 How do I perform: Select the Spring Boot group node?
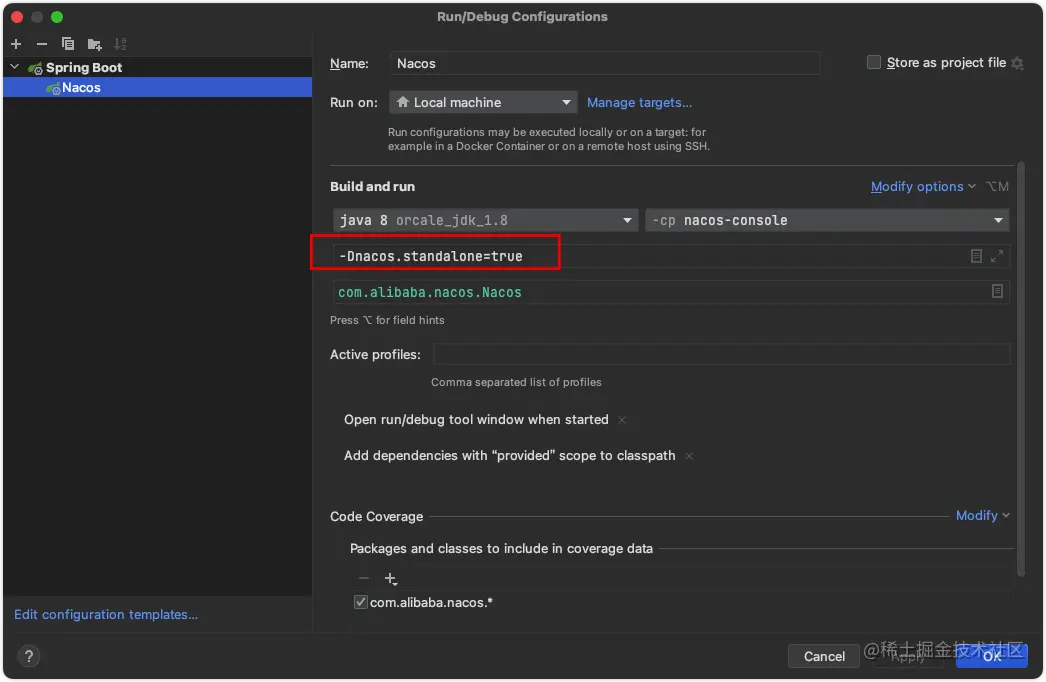tap(83, 67)
